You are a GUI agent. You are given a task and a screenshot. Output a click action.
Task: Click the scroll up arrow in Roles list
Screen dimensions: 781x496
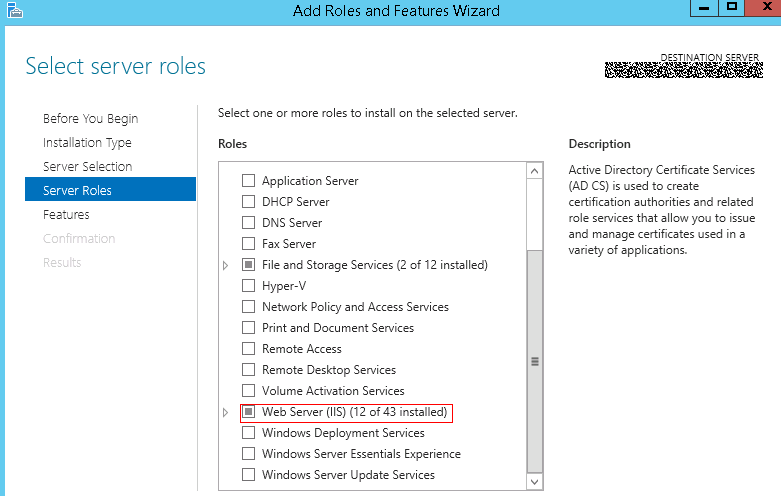tap(534, 171)
